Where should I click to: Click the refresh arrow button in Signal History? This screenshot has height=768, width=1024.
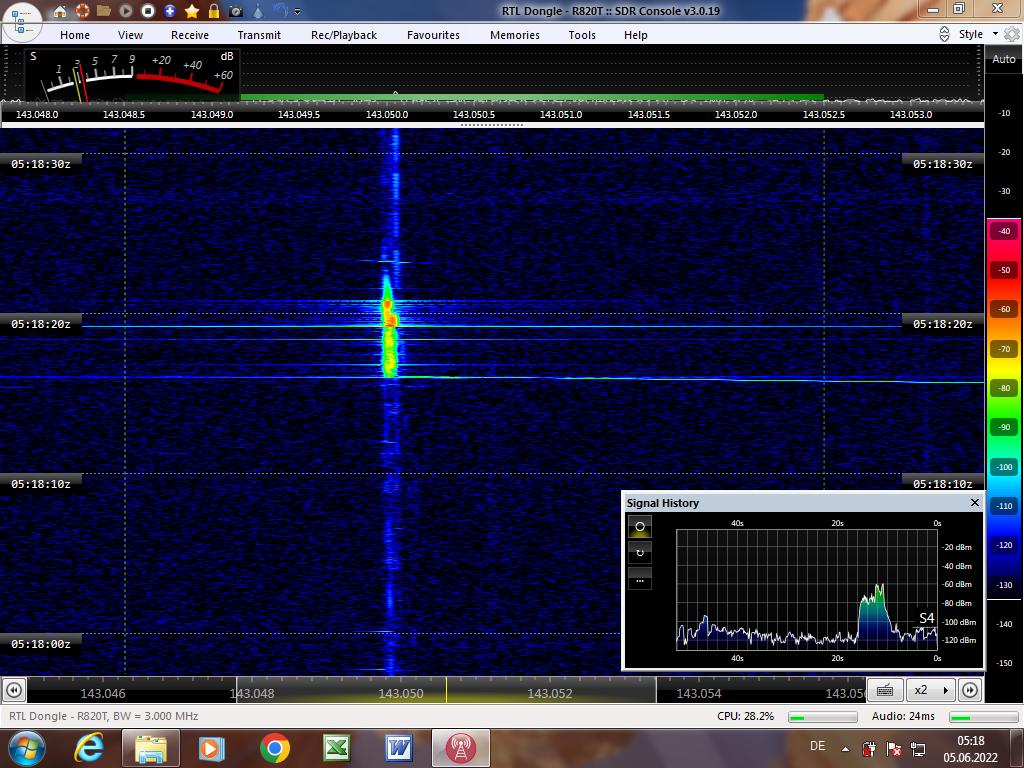640,552
